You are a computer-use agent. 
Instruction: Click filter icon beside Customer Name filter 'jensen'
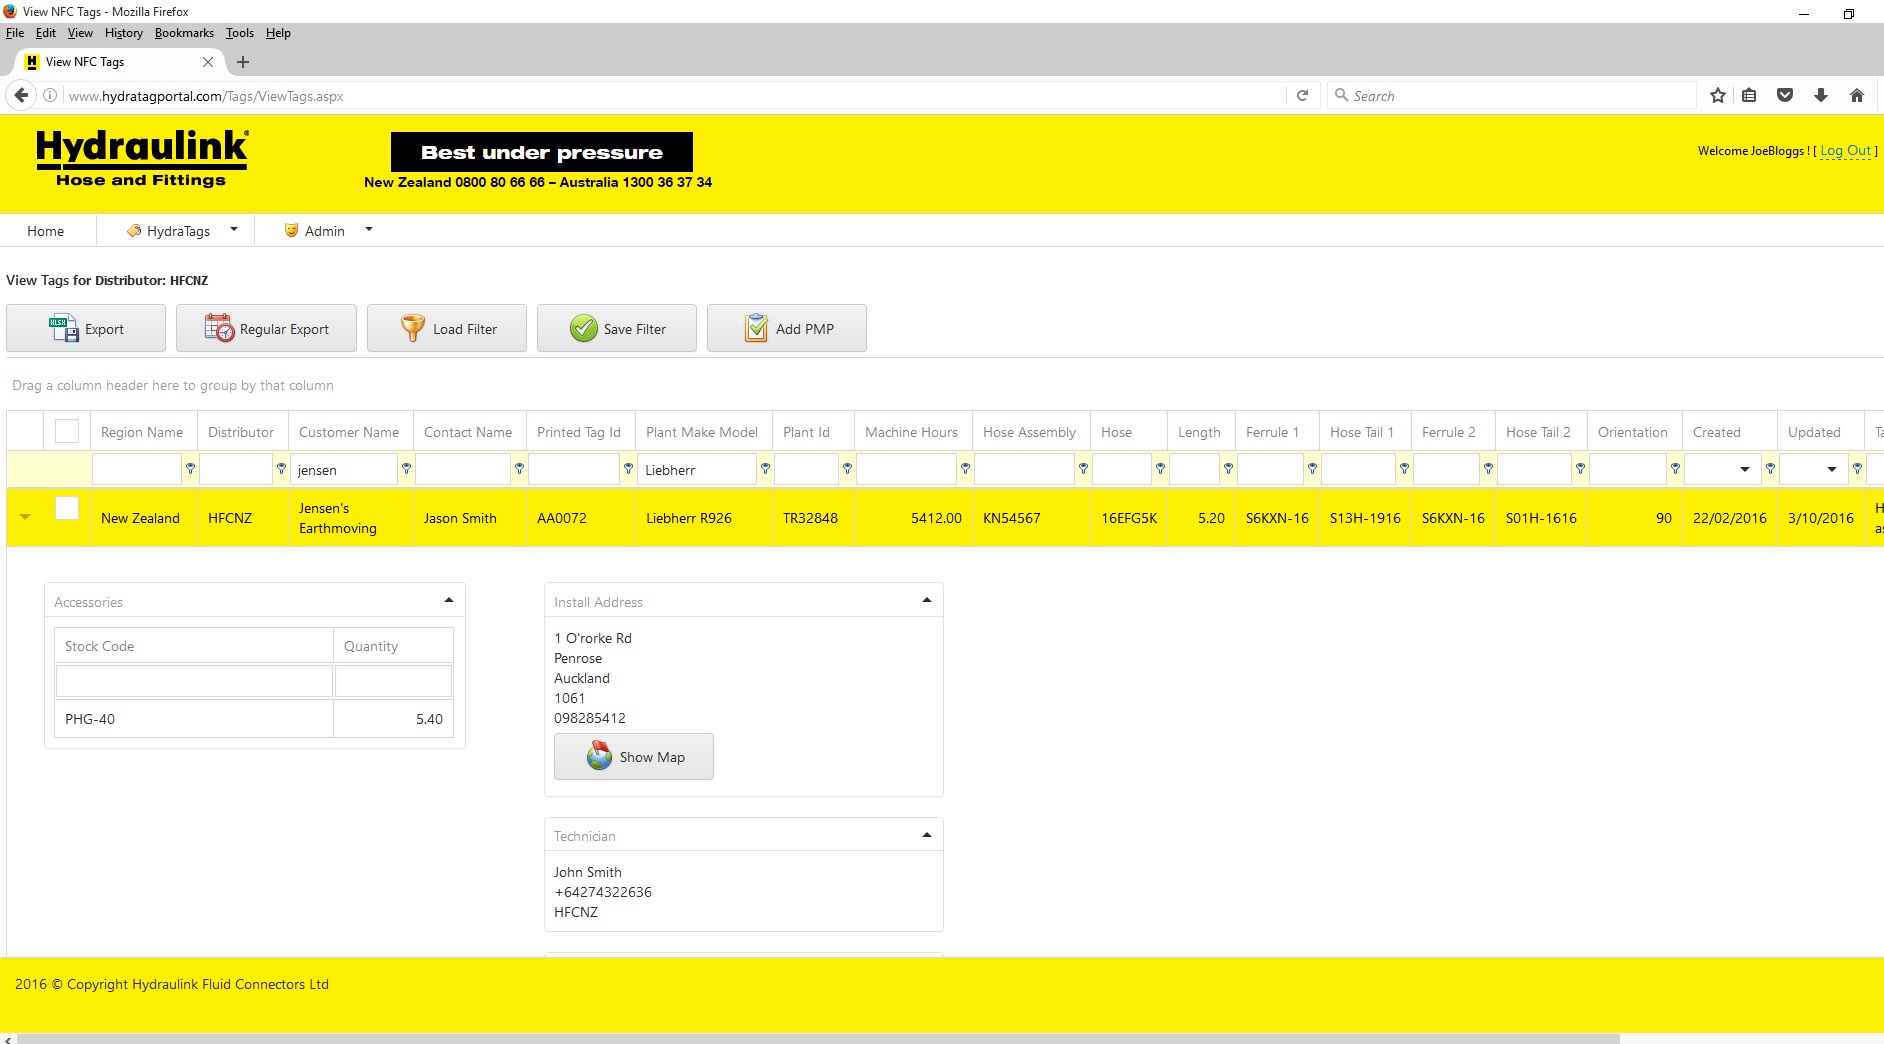click(x=406, y=469)
